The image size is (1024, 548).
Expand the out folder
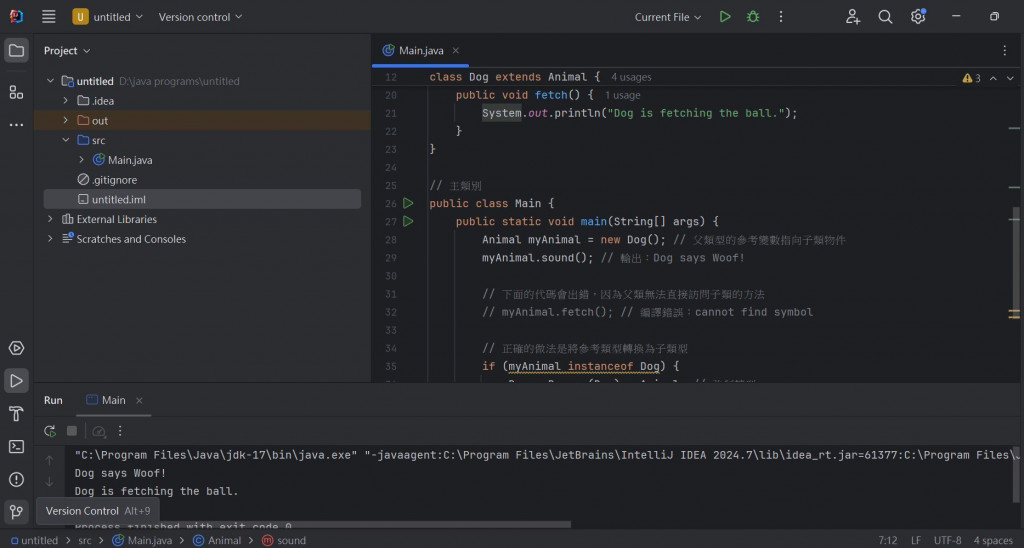point(65,120)
